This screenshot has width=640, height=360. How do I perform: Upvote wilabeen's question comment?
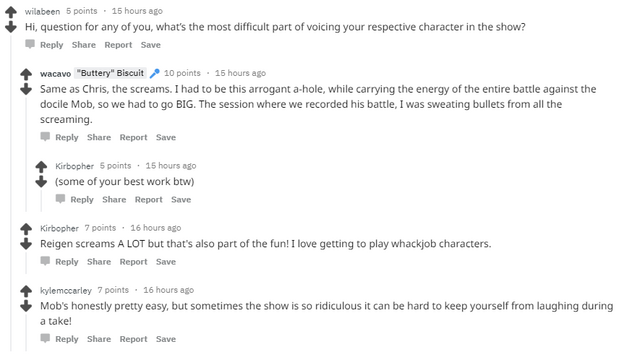coord(11,12)
